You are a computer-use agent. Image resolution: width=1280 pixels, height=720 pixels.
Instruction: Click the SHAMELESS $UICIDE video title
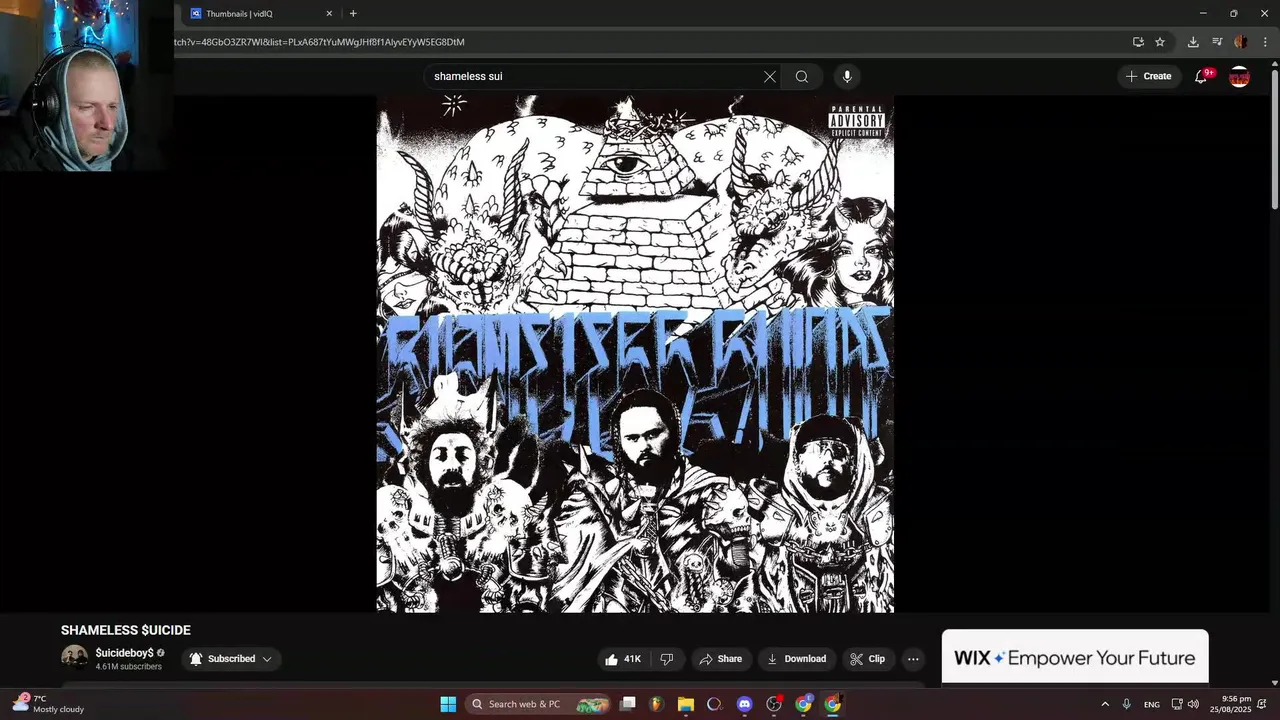click(126, 630)
